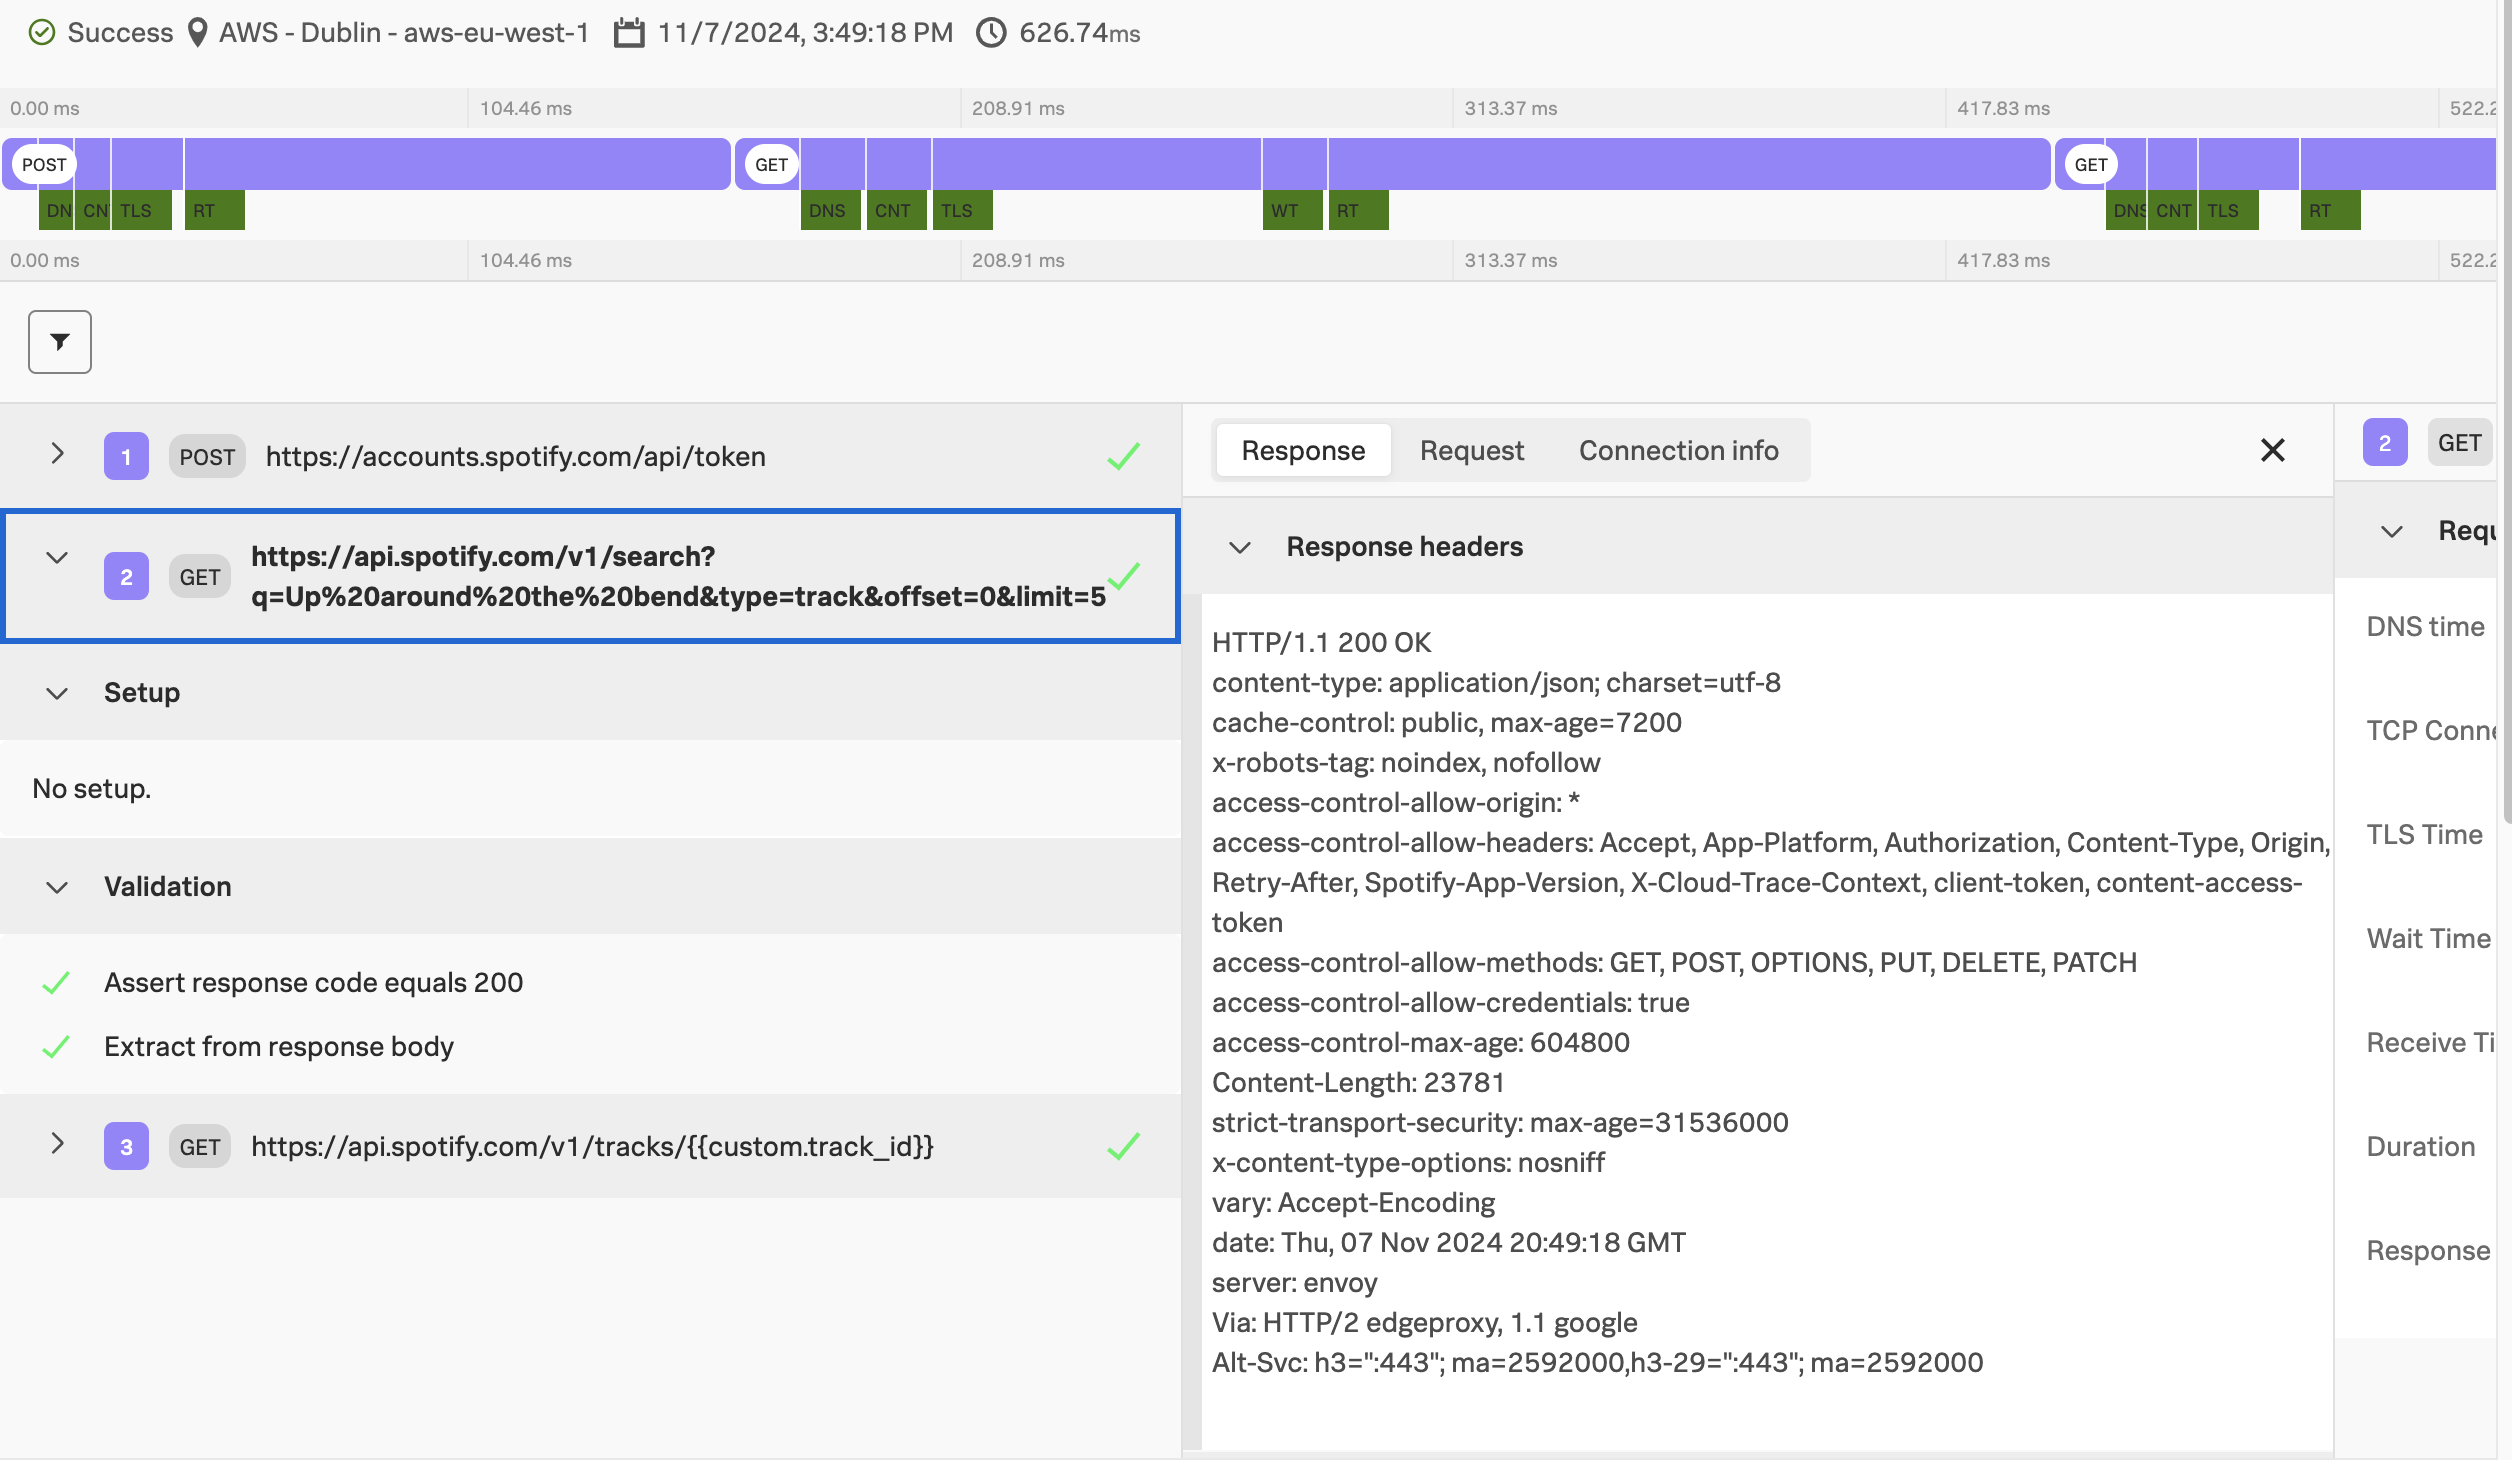Click the calendar icon next to the date
The image size is (2512, 1460).
[629, 31]
